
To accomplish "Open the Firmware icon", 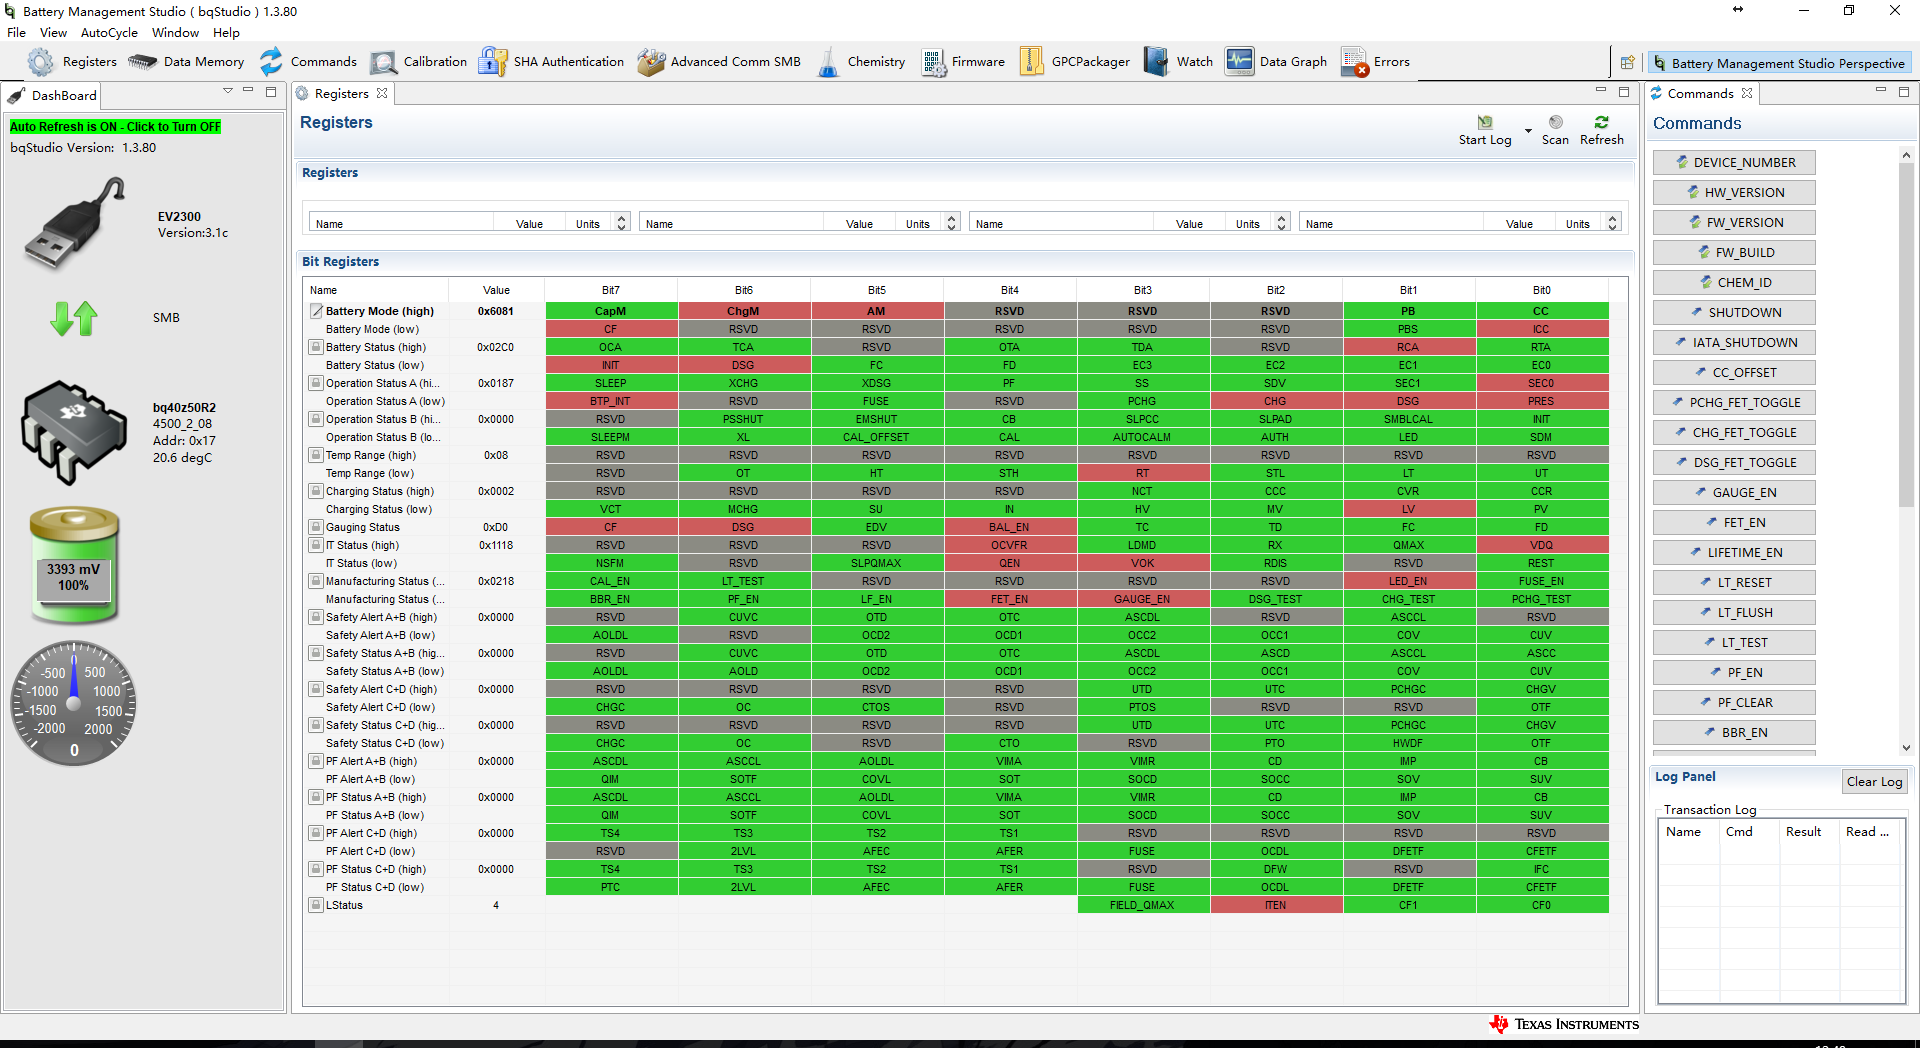I will point(933,62).
